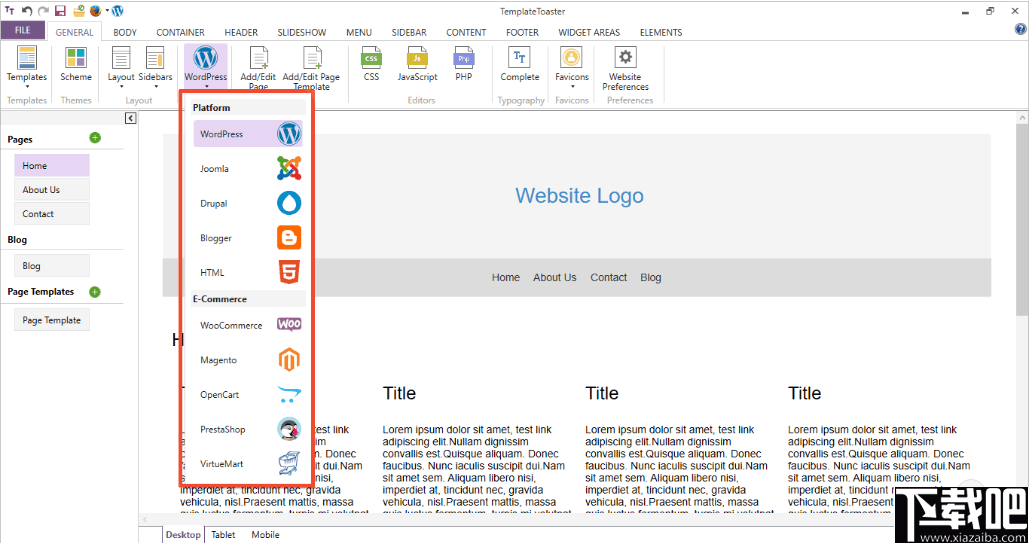Screen dimensions: 1030x543
Task: Switch to Mobile view tab
Action: click(x=265, y=534)
